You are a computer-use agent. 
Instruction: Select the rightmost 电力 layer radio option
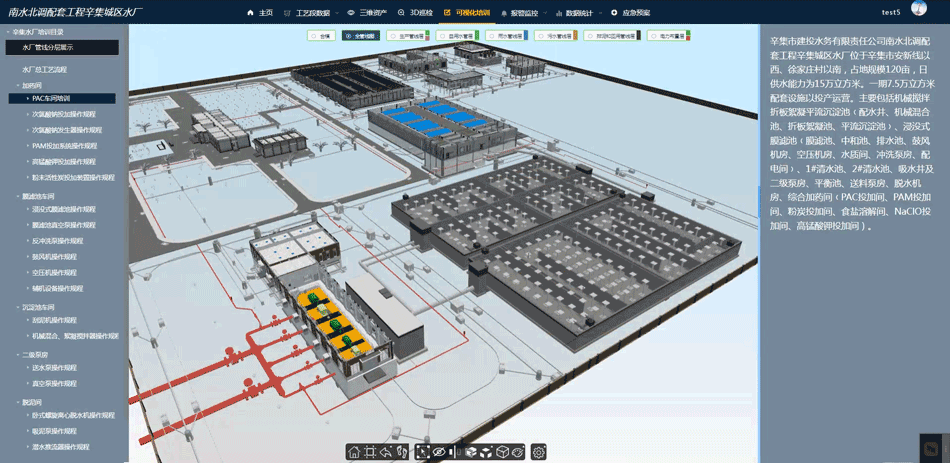click(654, 35)
